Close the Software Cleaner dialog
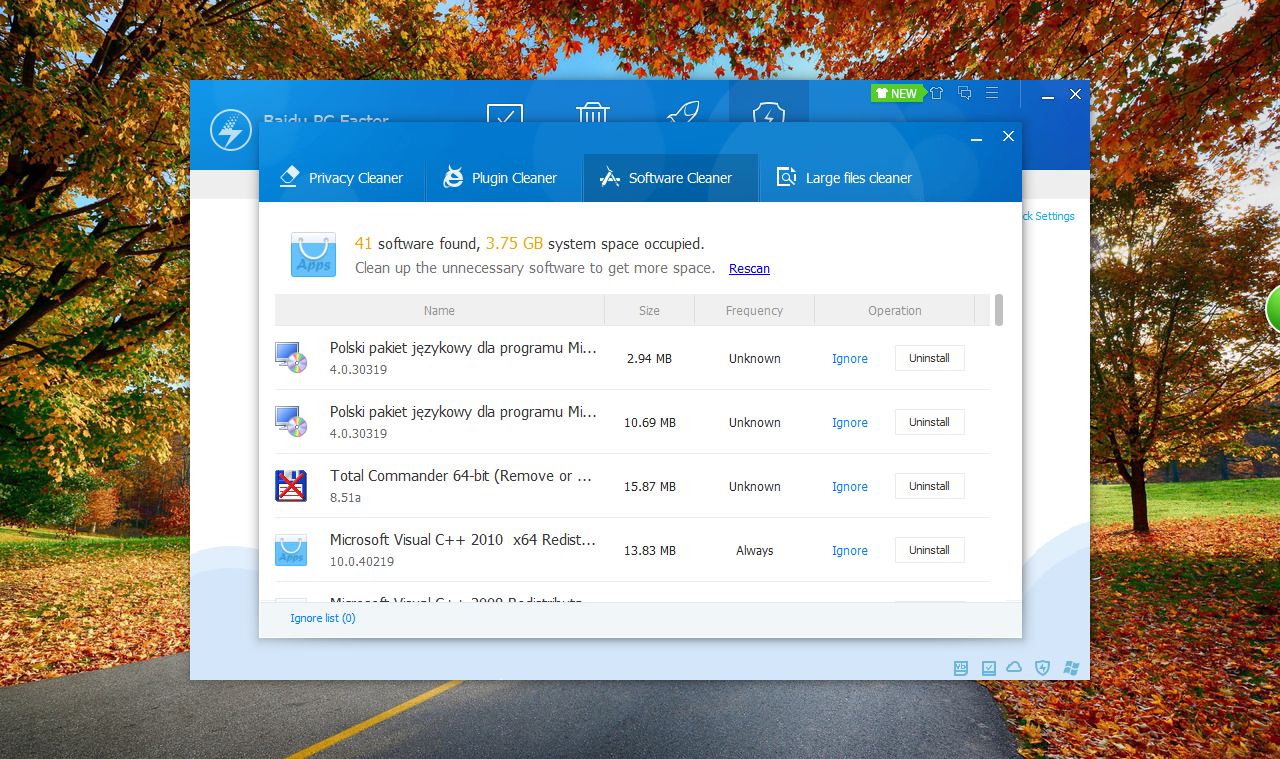This screenshot has height=759, width=1280. click(x=1008, y=136)
